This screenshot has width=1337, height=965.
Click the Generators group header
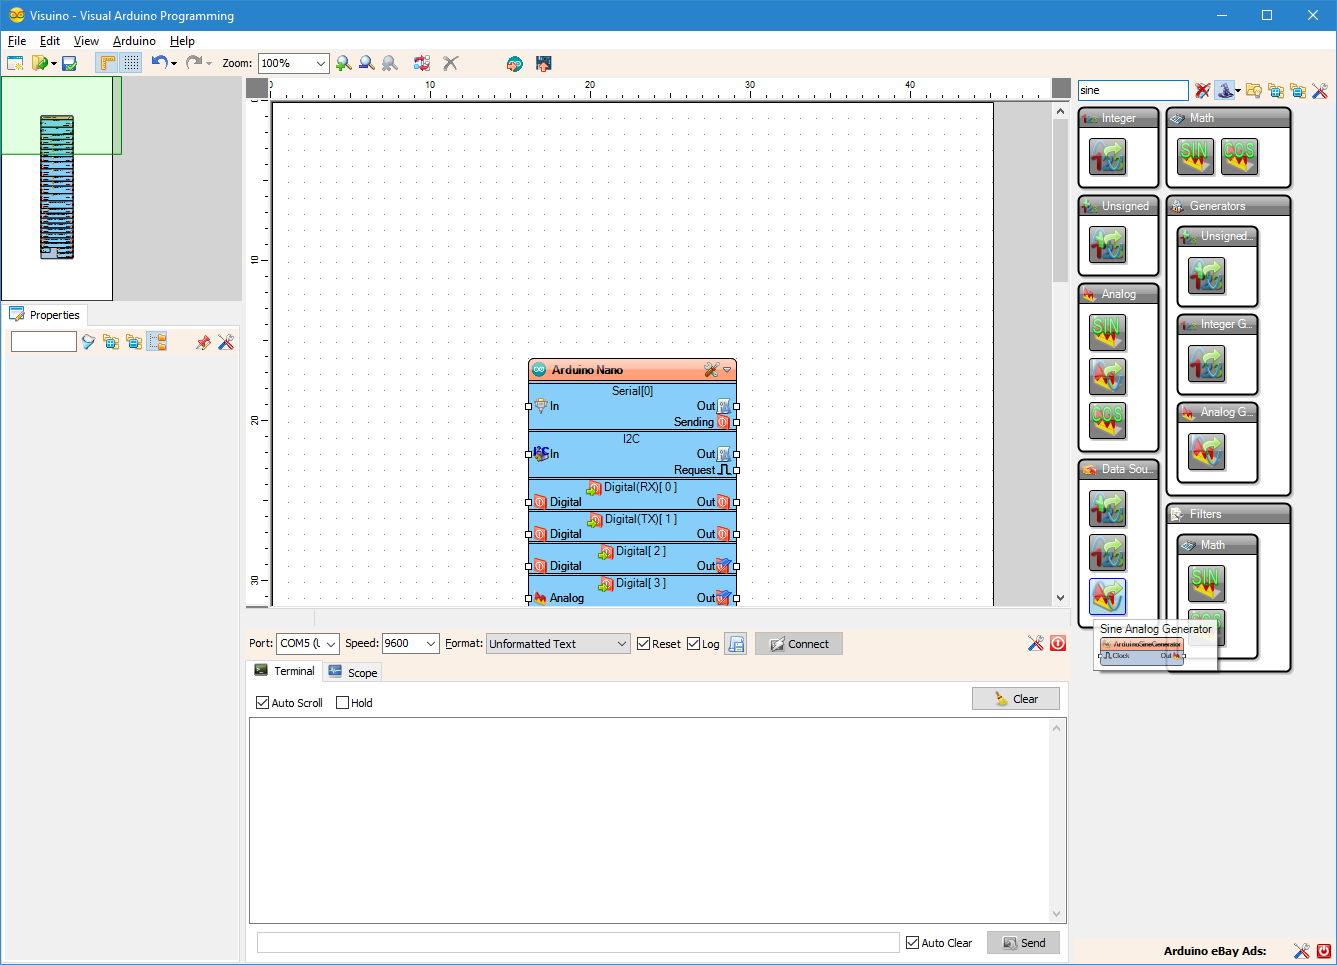click(x=1228, y=206)
